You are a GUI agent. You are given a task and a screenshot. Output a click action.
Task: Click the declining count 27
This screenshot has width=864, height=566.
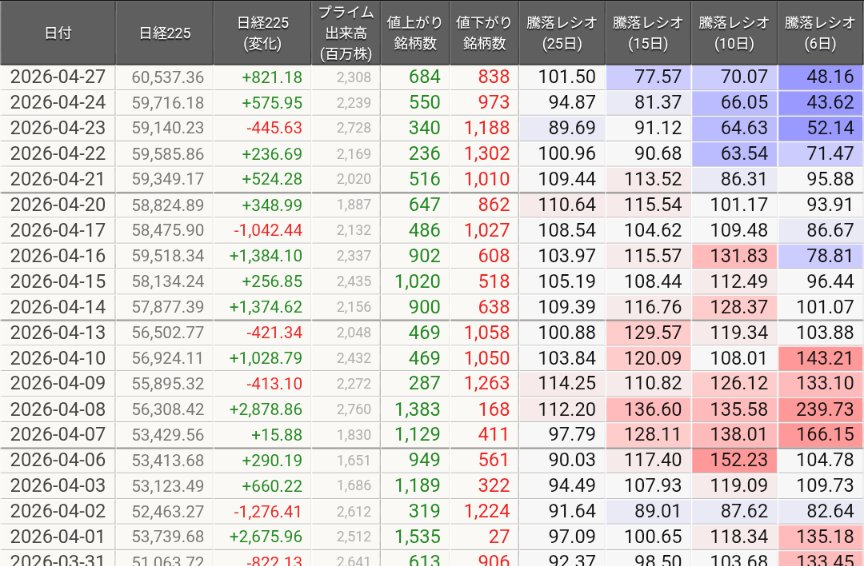coord(499,536)
